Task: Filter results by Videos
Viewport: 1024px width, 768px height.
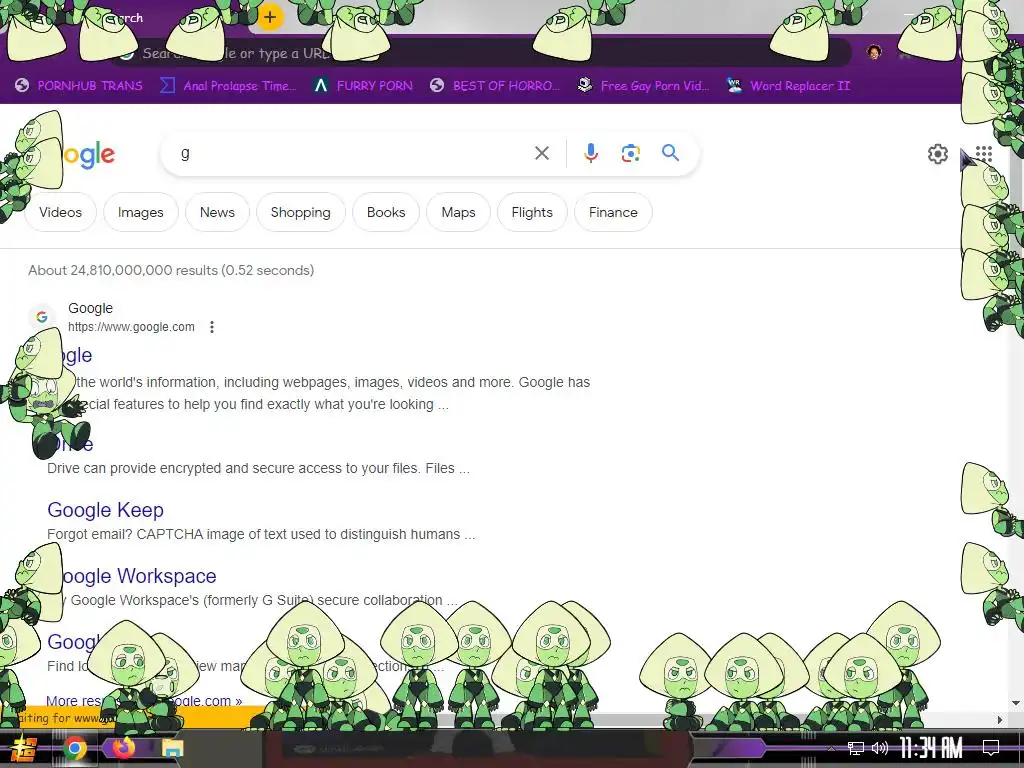Action: tap(60, 212)
